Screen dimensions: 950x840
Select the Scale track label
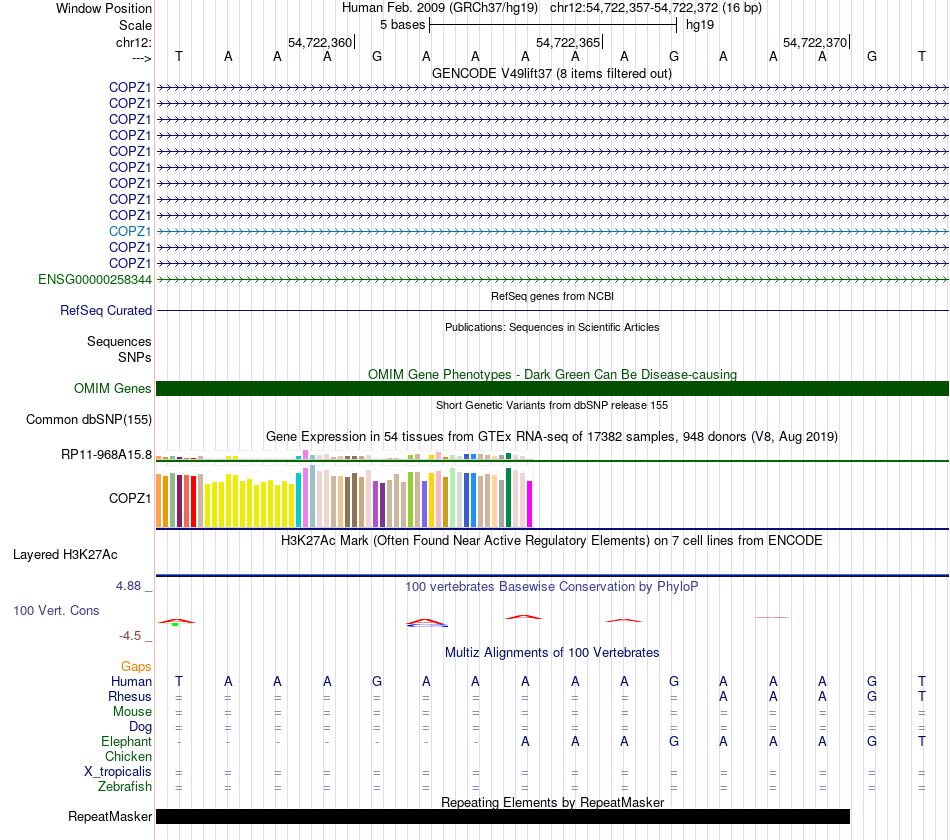click(135, 25)
